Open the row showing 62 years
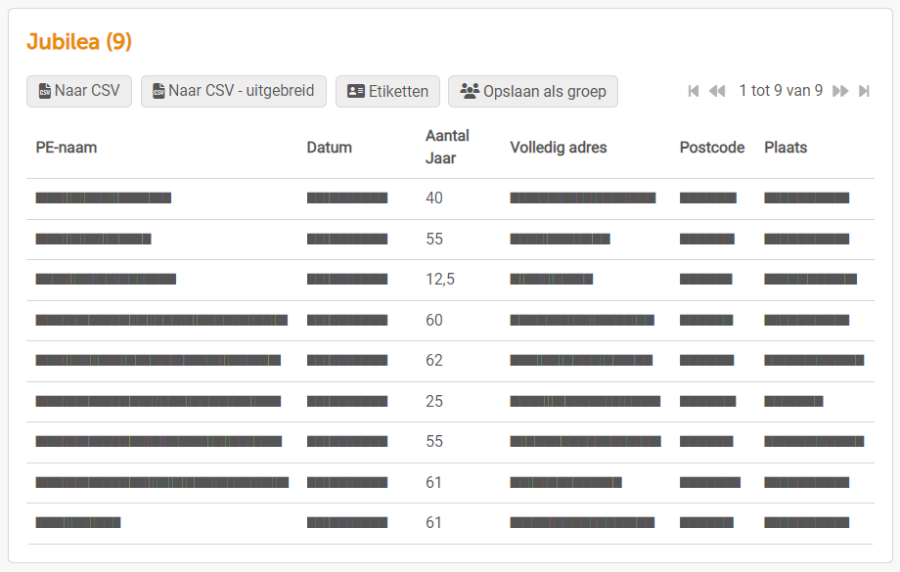Screen dimensions: 900x572 [x=434, y=360]
